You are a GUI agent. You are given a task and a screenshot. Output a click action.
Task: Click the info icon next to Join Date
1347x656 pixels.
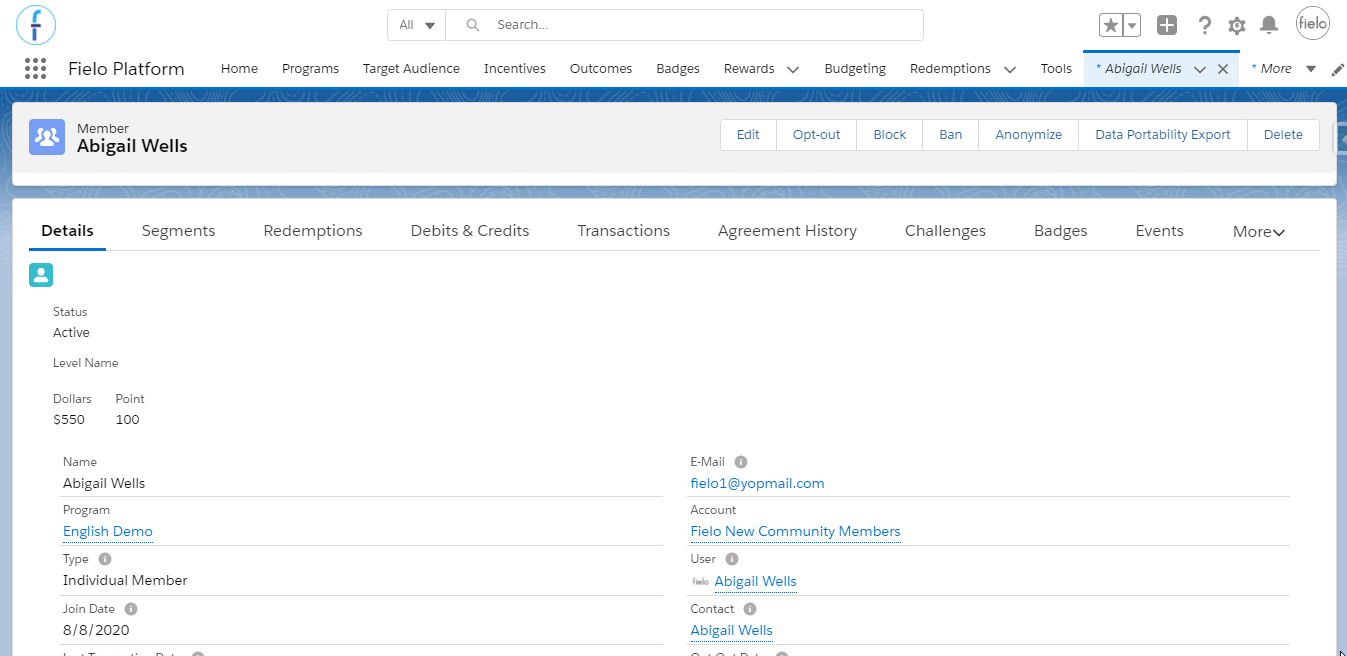pyautogui.click(x=131, y=608)
